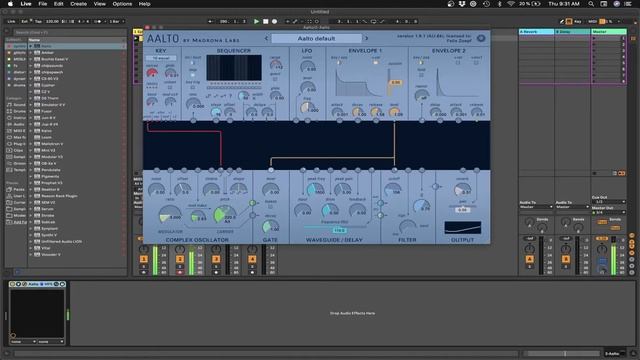Click the LFO freq dial
640x360 pixels.
point(307,107)
